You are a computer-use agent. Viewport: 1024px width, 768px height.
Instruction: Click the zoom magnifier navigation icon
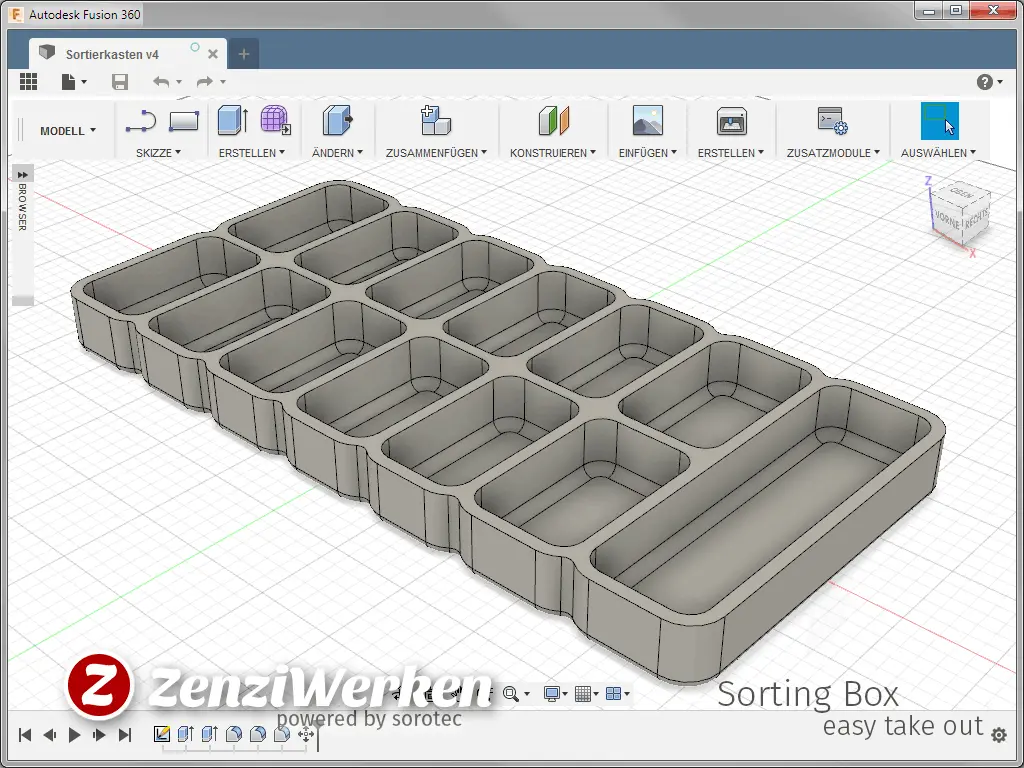pyautogui.click(x=511, y=694)
